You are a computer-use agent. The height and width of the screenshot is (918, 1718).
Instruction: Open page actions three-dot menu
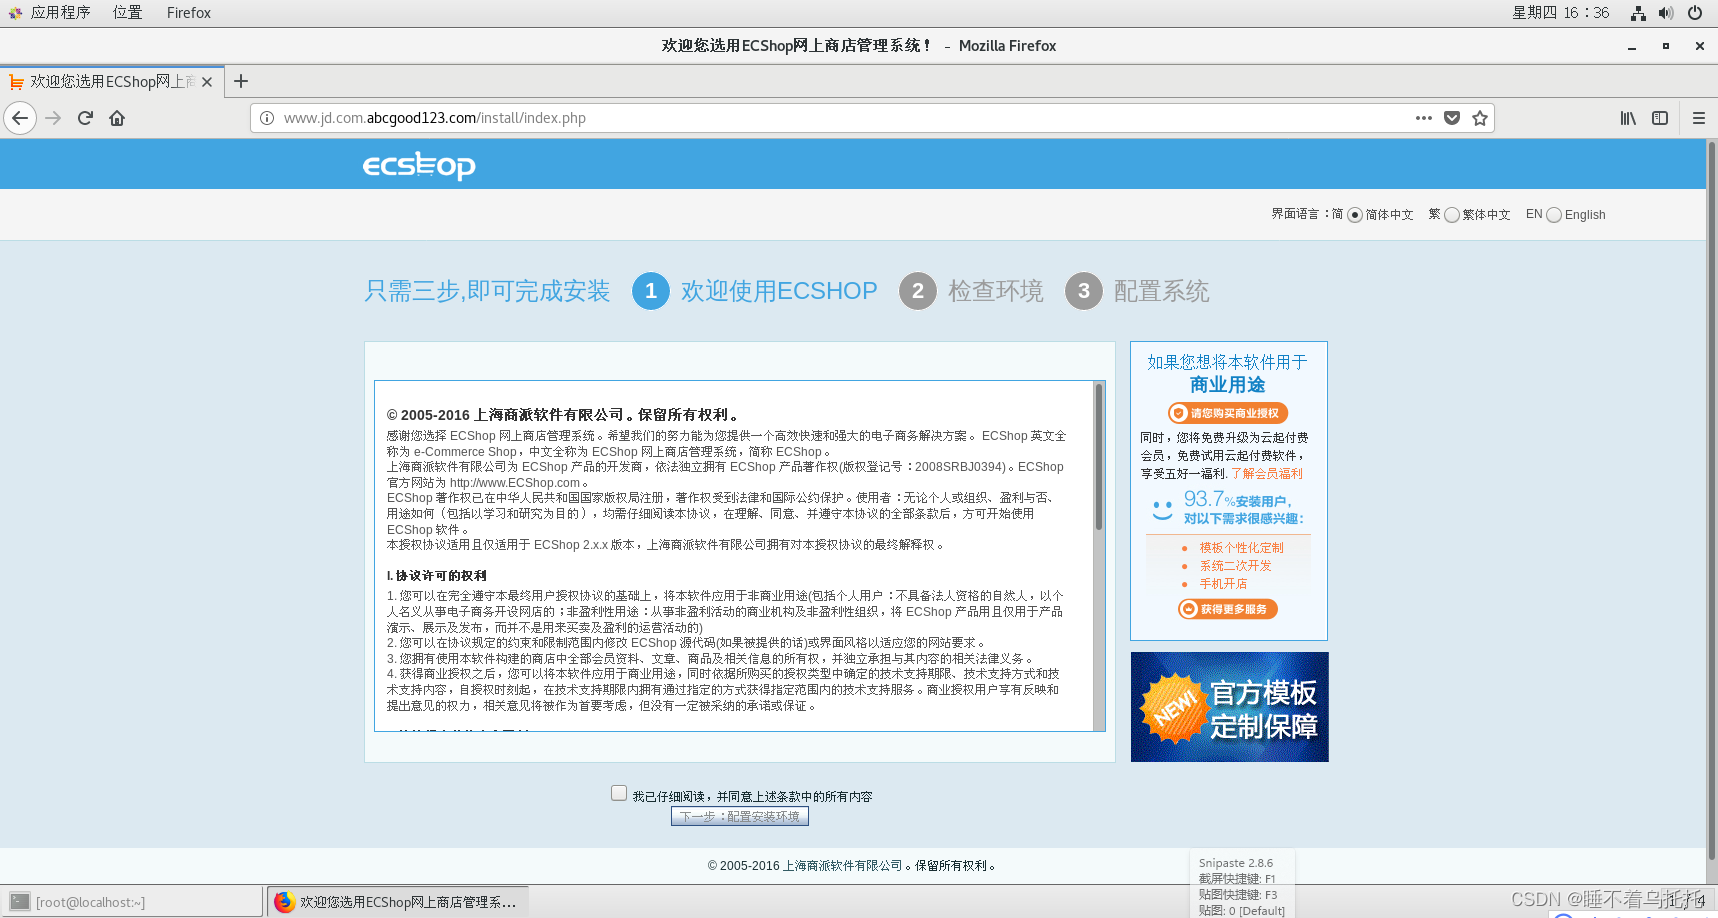(x=1424, y=118)
